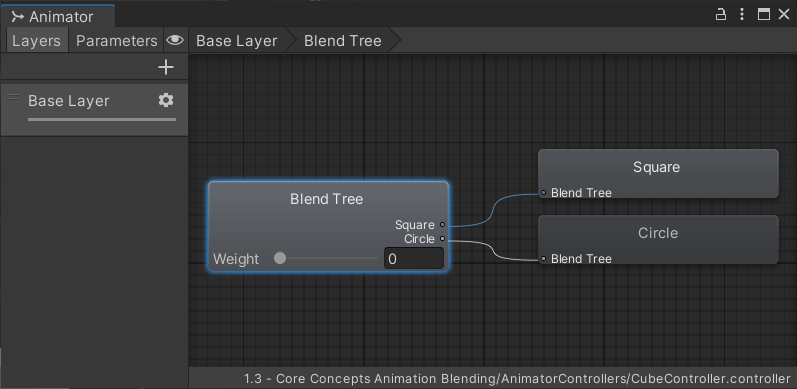797x389 pixels.
Task: Open Base Layer gear settings
Action: point(166,100)
